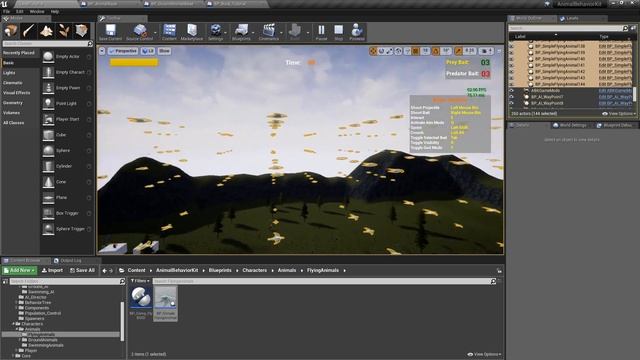Image resolution: width=640 pixels, height=360 pixels.
Task: Open the viewport options dropdown arrow
Action: tap(102, 51)
